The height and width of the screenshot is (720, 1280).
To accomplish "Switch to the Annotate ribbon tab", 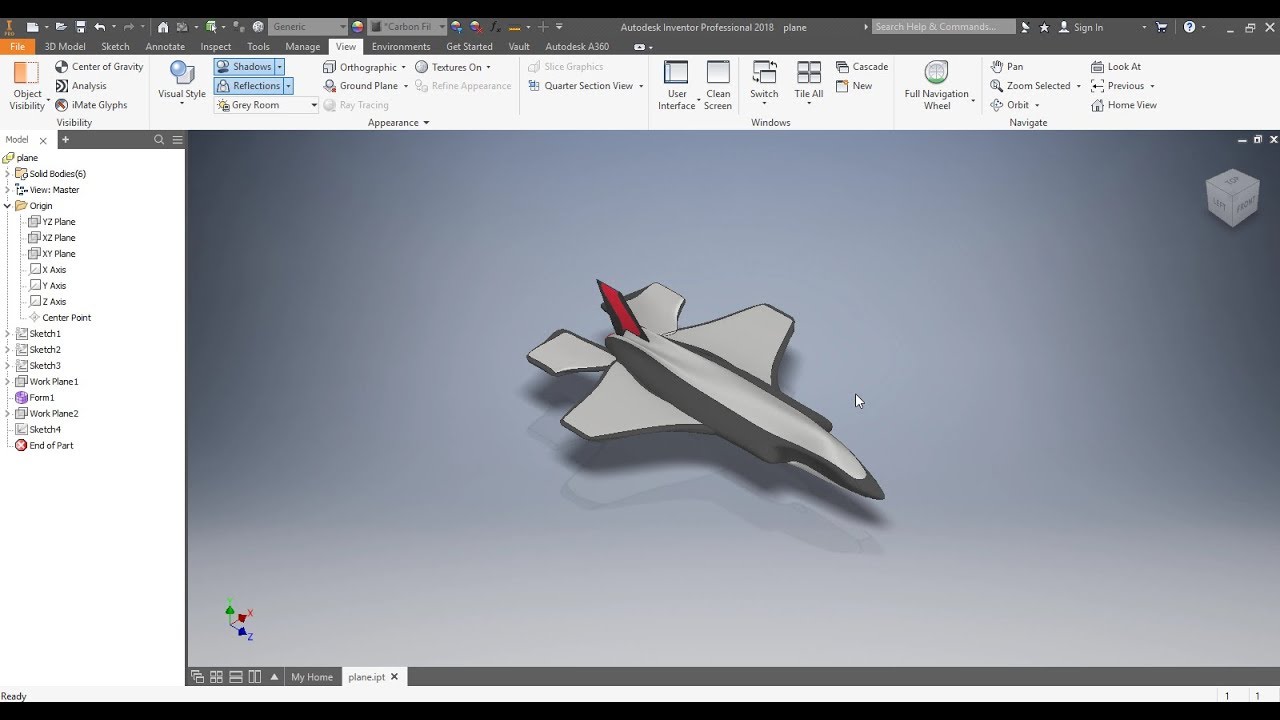I will point(165,47).
